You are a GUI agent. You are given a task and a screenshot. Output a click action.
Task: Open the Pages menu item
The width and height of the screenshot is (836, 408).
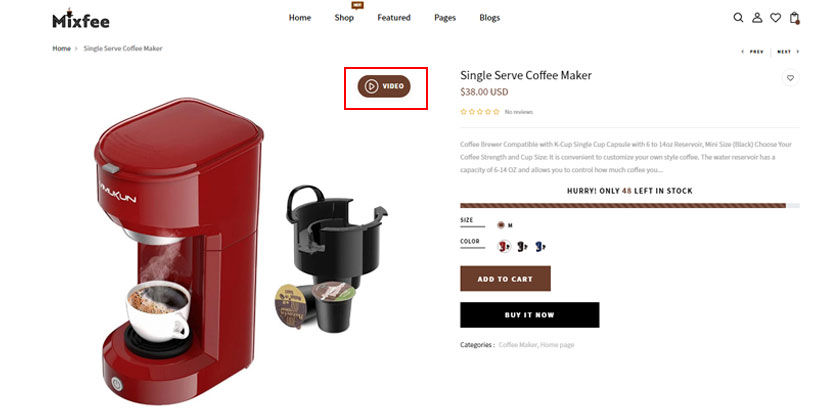click(445, 18)
